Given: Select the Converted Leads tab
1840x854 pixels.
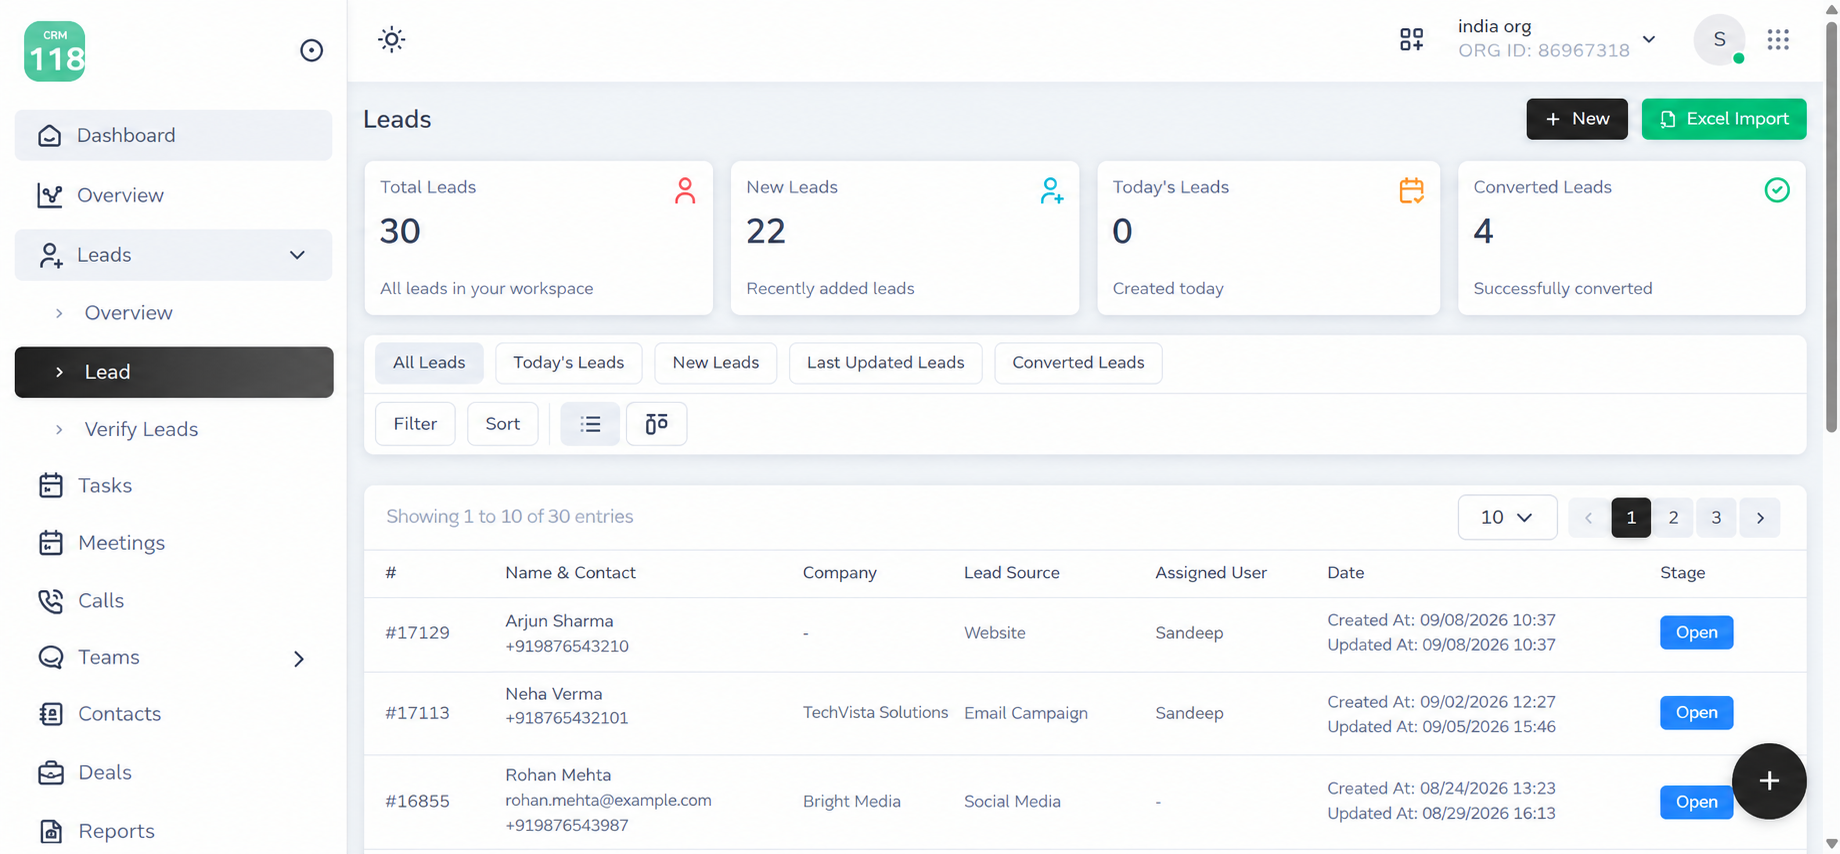Looking at the screenshot, I should click(1078, 363).
